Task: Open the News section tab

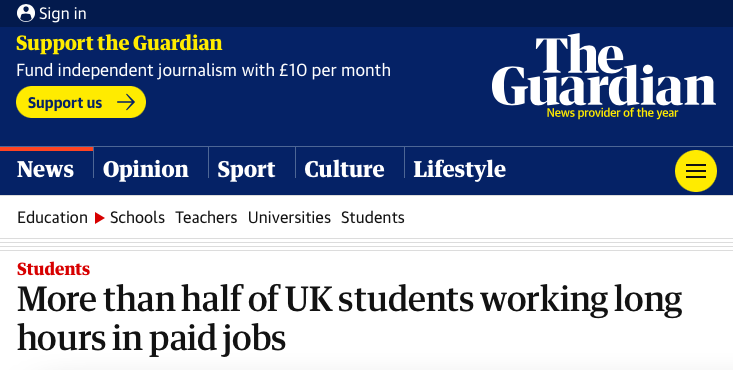Action: [x=45, y=169]
